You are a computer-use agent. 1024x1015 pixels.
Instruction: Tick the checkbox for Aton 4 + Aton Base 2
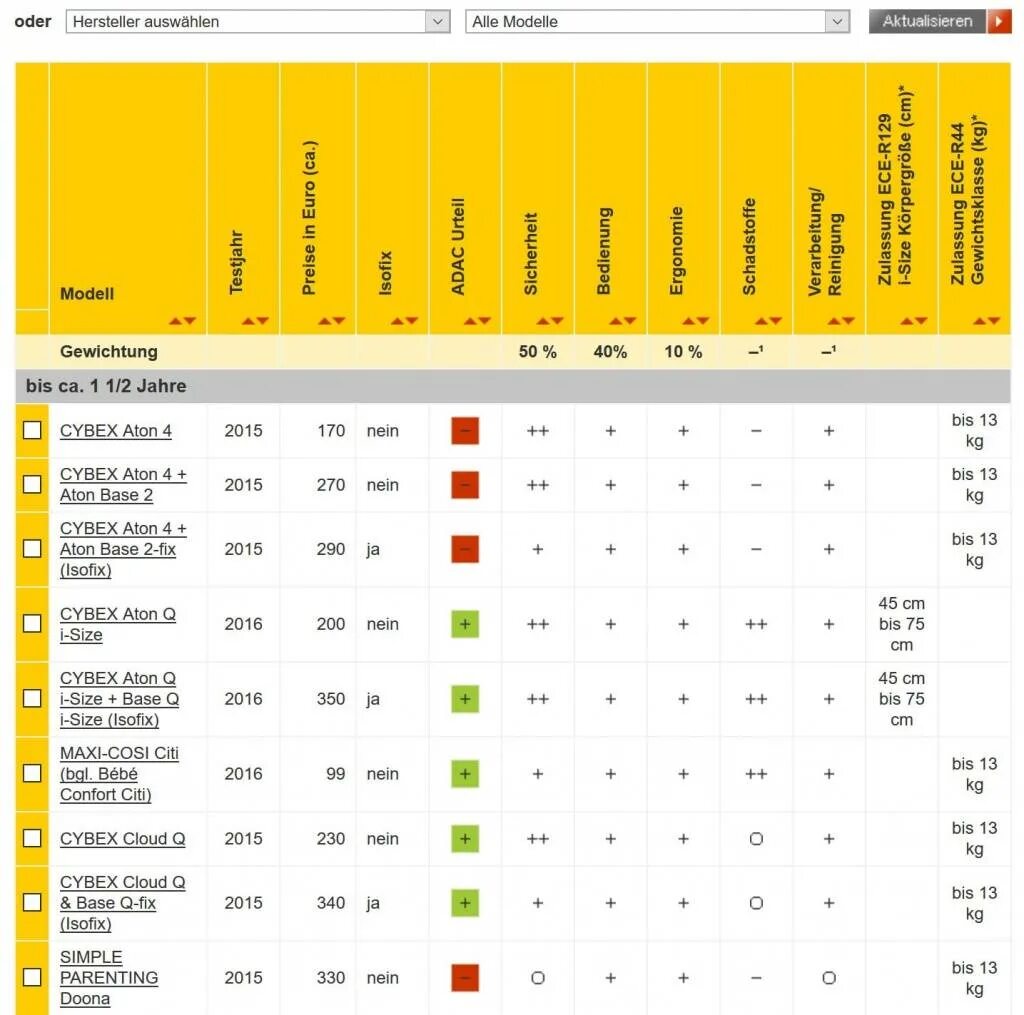coord(32,485)
